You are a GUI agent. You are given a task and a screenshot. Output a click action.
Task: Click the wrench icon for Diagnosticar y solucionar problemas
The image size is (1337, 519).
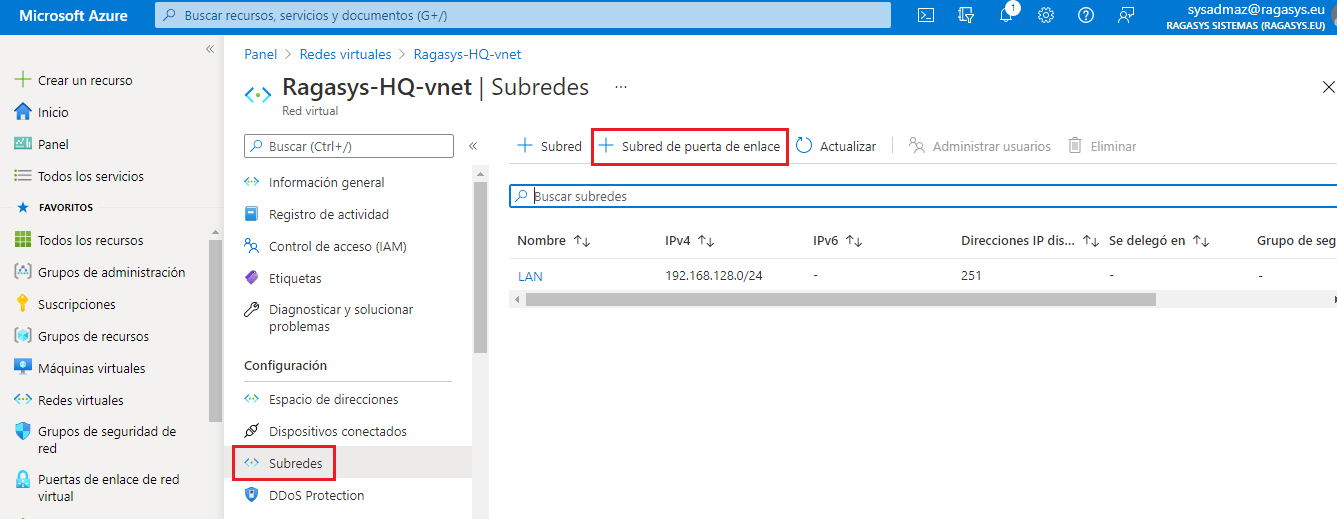252,310
